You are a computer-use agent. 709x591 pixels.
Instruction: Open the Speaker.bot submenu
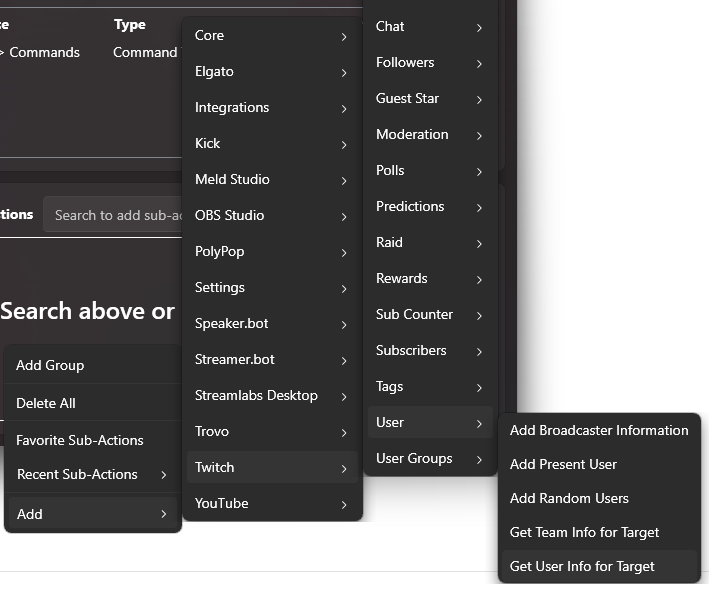pos(272,323)
